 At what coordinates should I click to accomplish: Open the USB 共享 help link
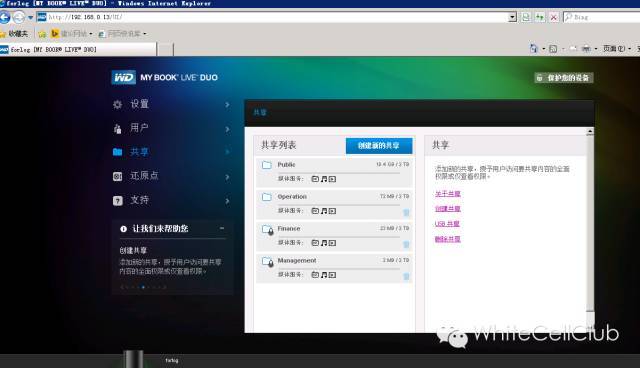click(x=447, y=224)
